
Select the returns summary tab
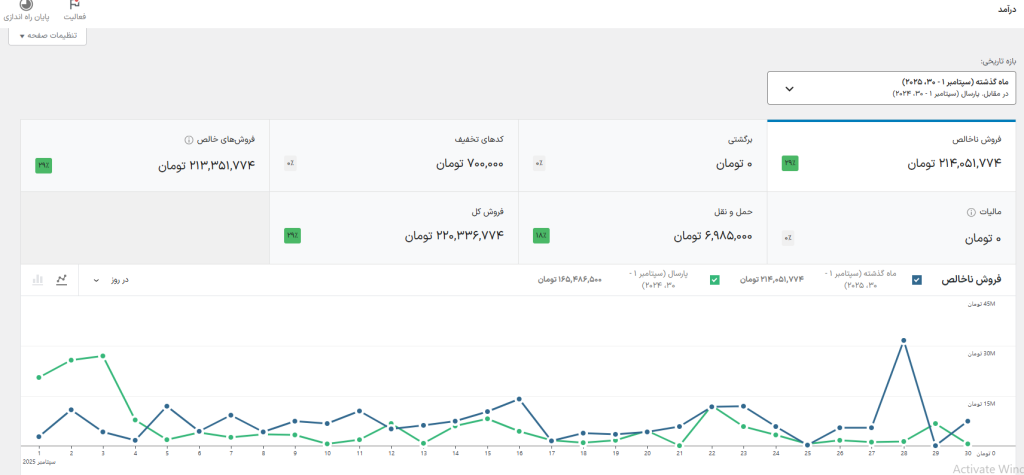642,155
